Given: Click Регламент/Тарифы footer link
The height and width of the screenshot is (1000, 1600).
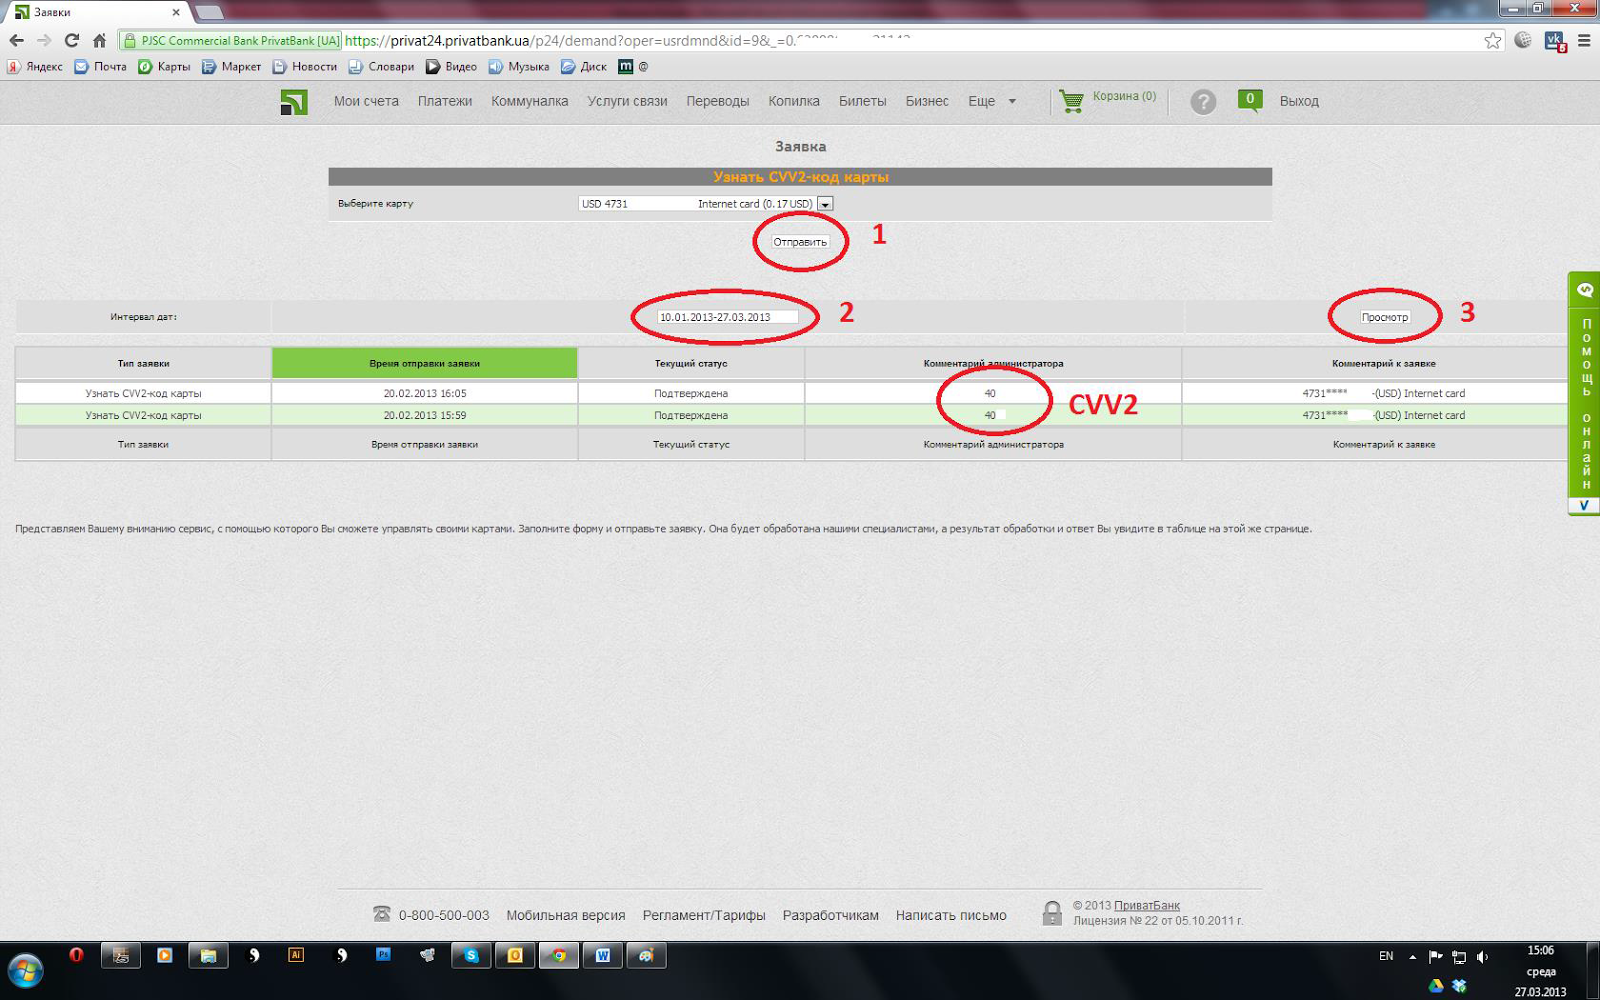Looking at the screenshot, I should (704, 915).
